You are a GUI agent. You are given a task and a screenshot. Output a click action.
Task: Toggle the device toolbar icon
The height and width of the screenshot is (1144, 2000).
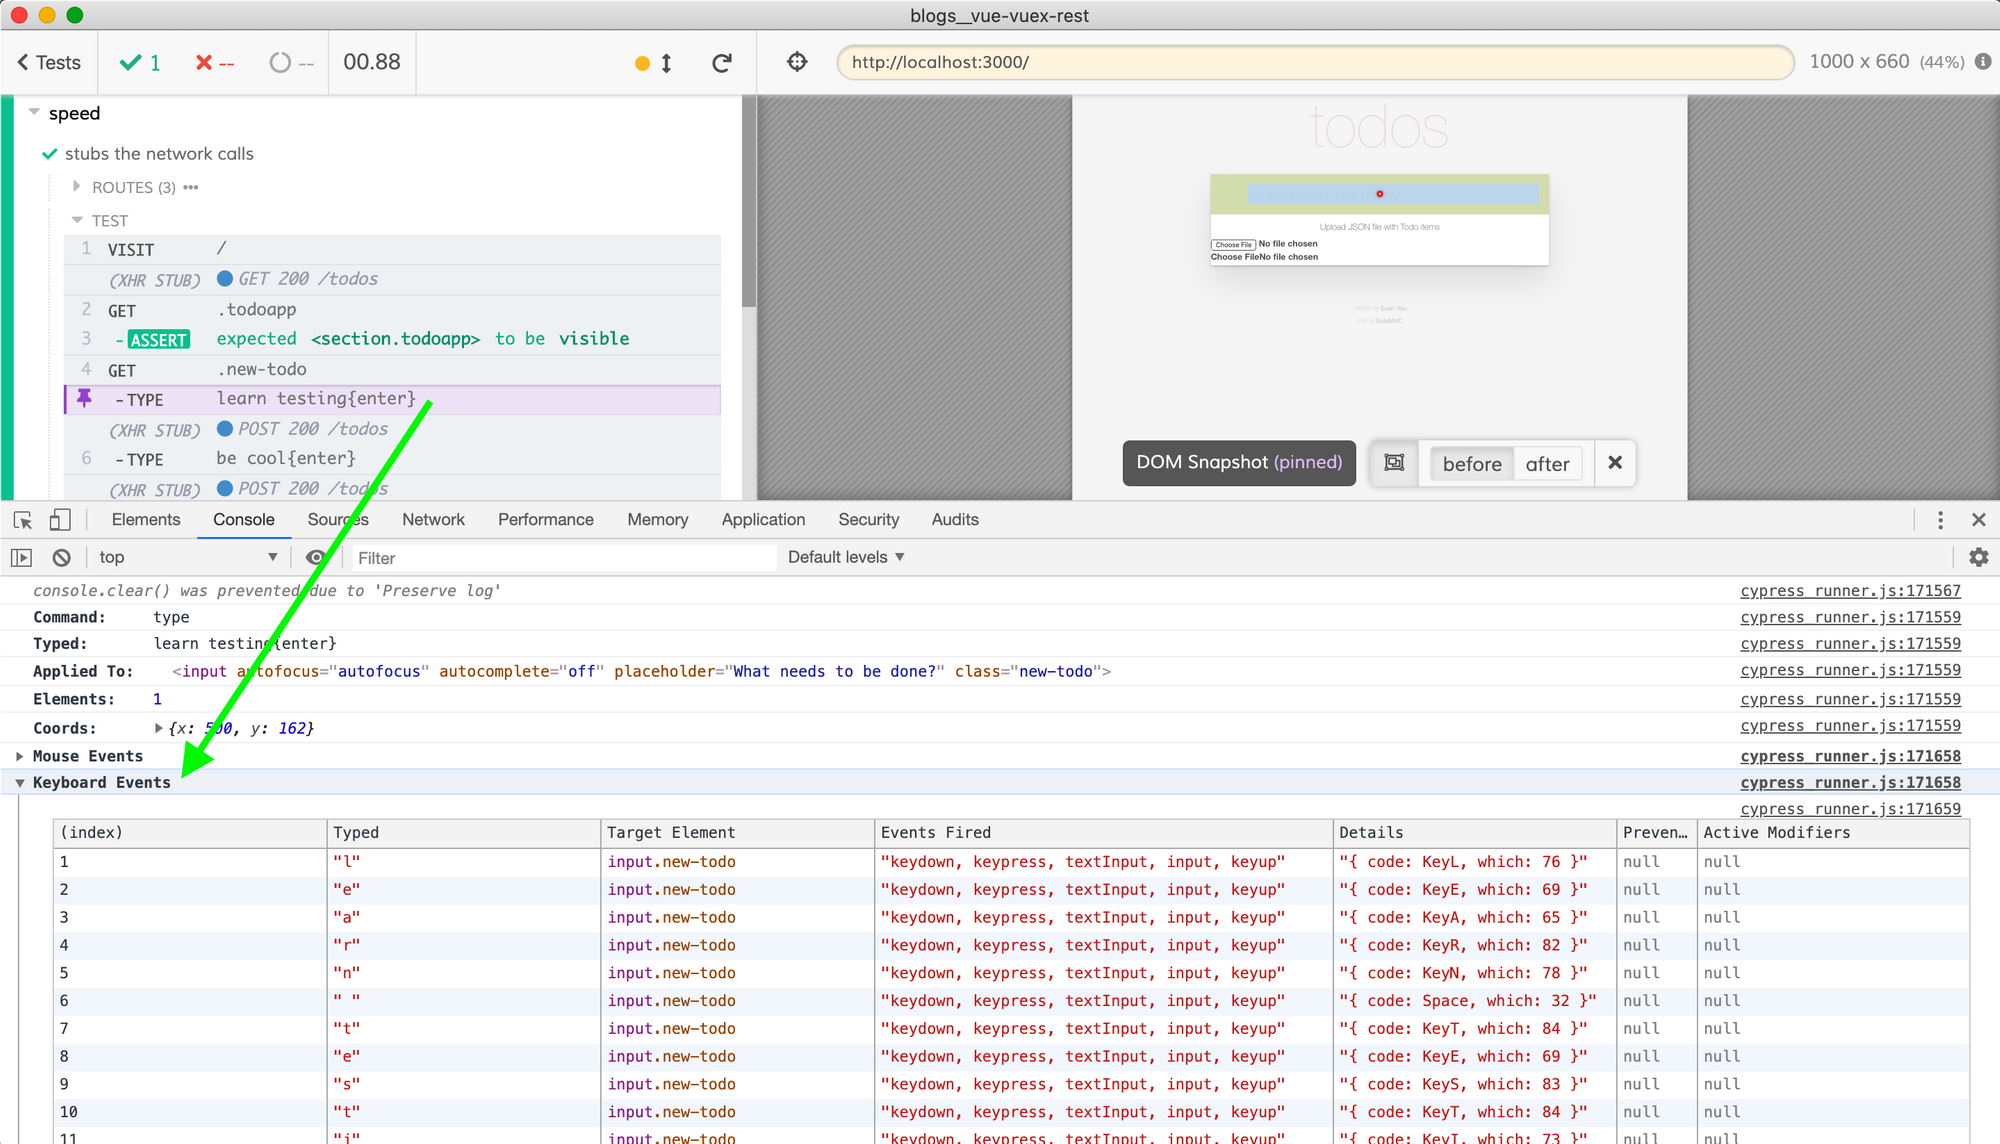60,520
